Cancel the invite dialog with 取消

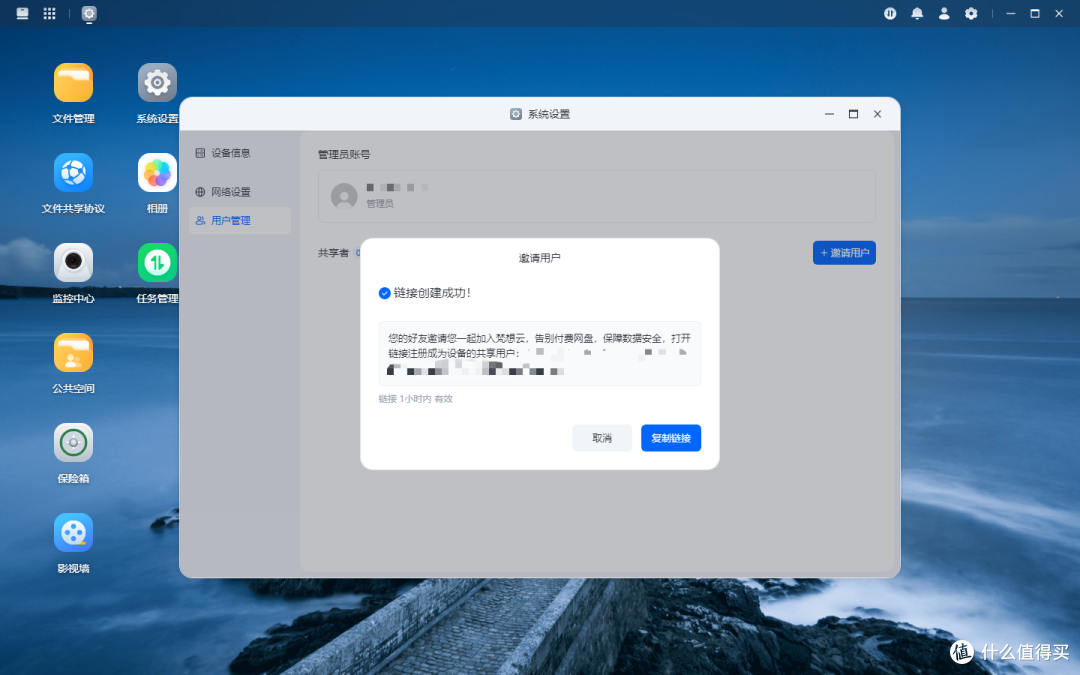tap(602, 438)
